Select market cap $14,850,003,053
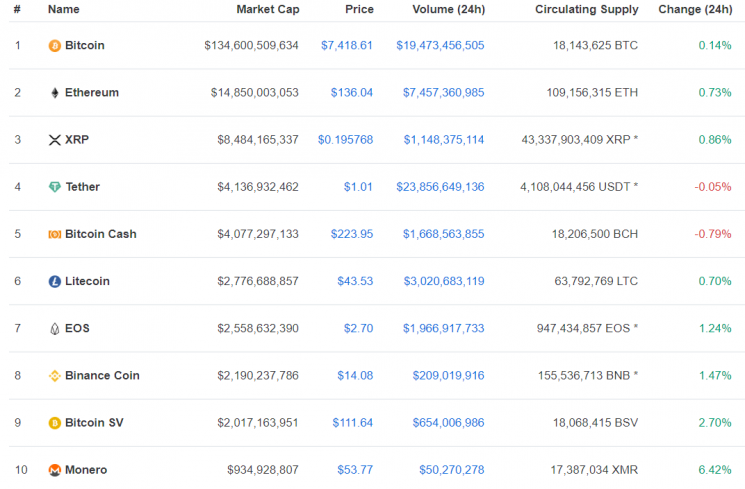This screenshot has height=489, width=745. click(255, 93)
